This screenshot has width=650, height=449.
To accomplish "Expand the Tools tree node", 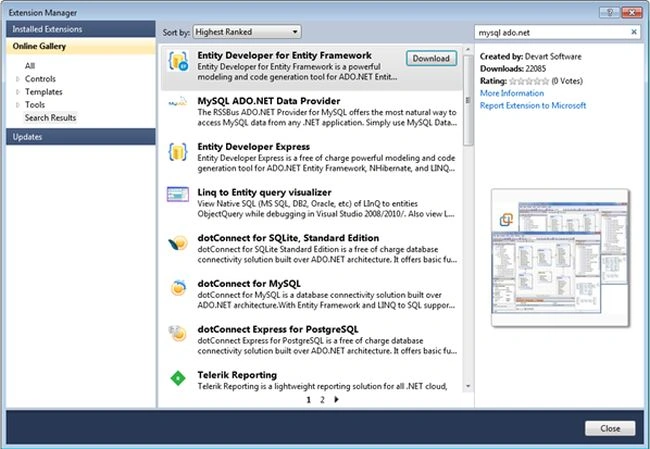I will (x=17, y=105).
